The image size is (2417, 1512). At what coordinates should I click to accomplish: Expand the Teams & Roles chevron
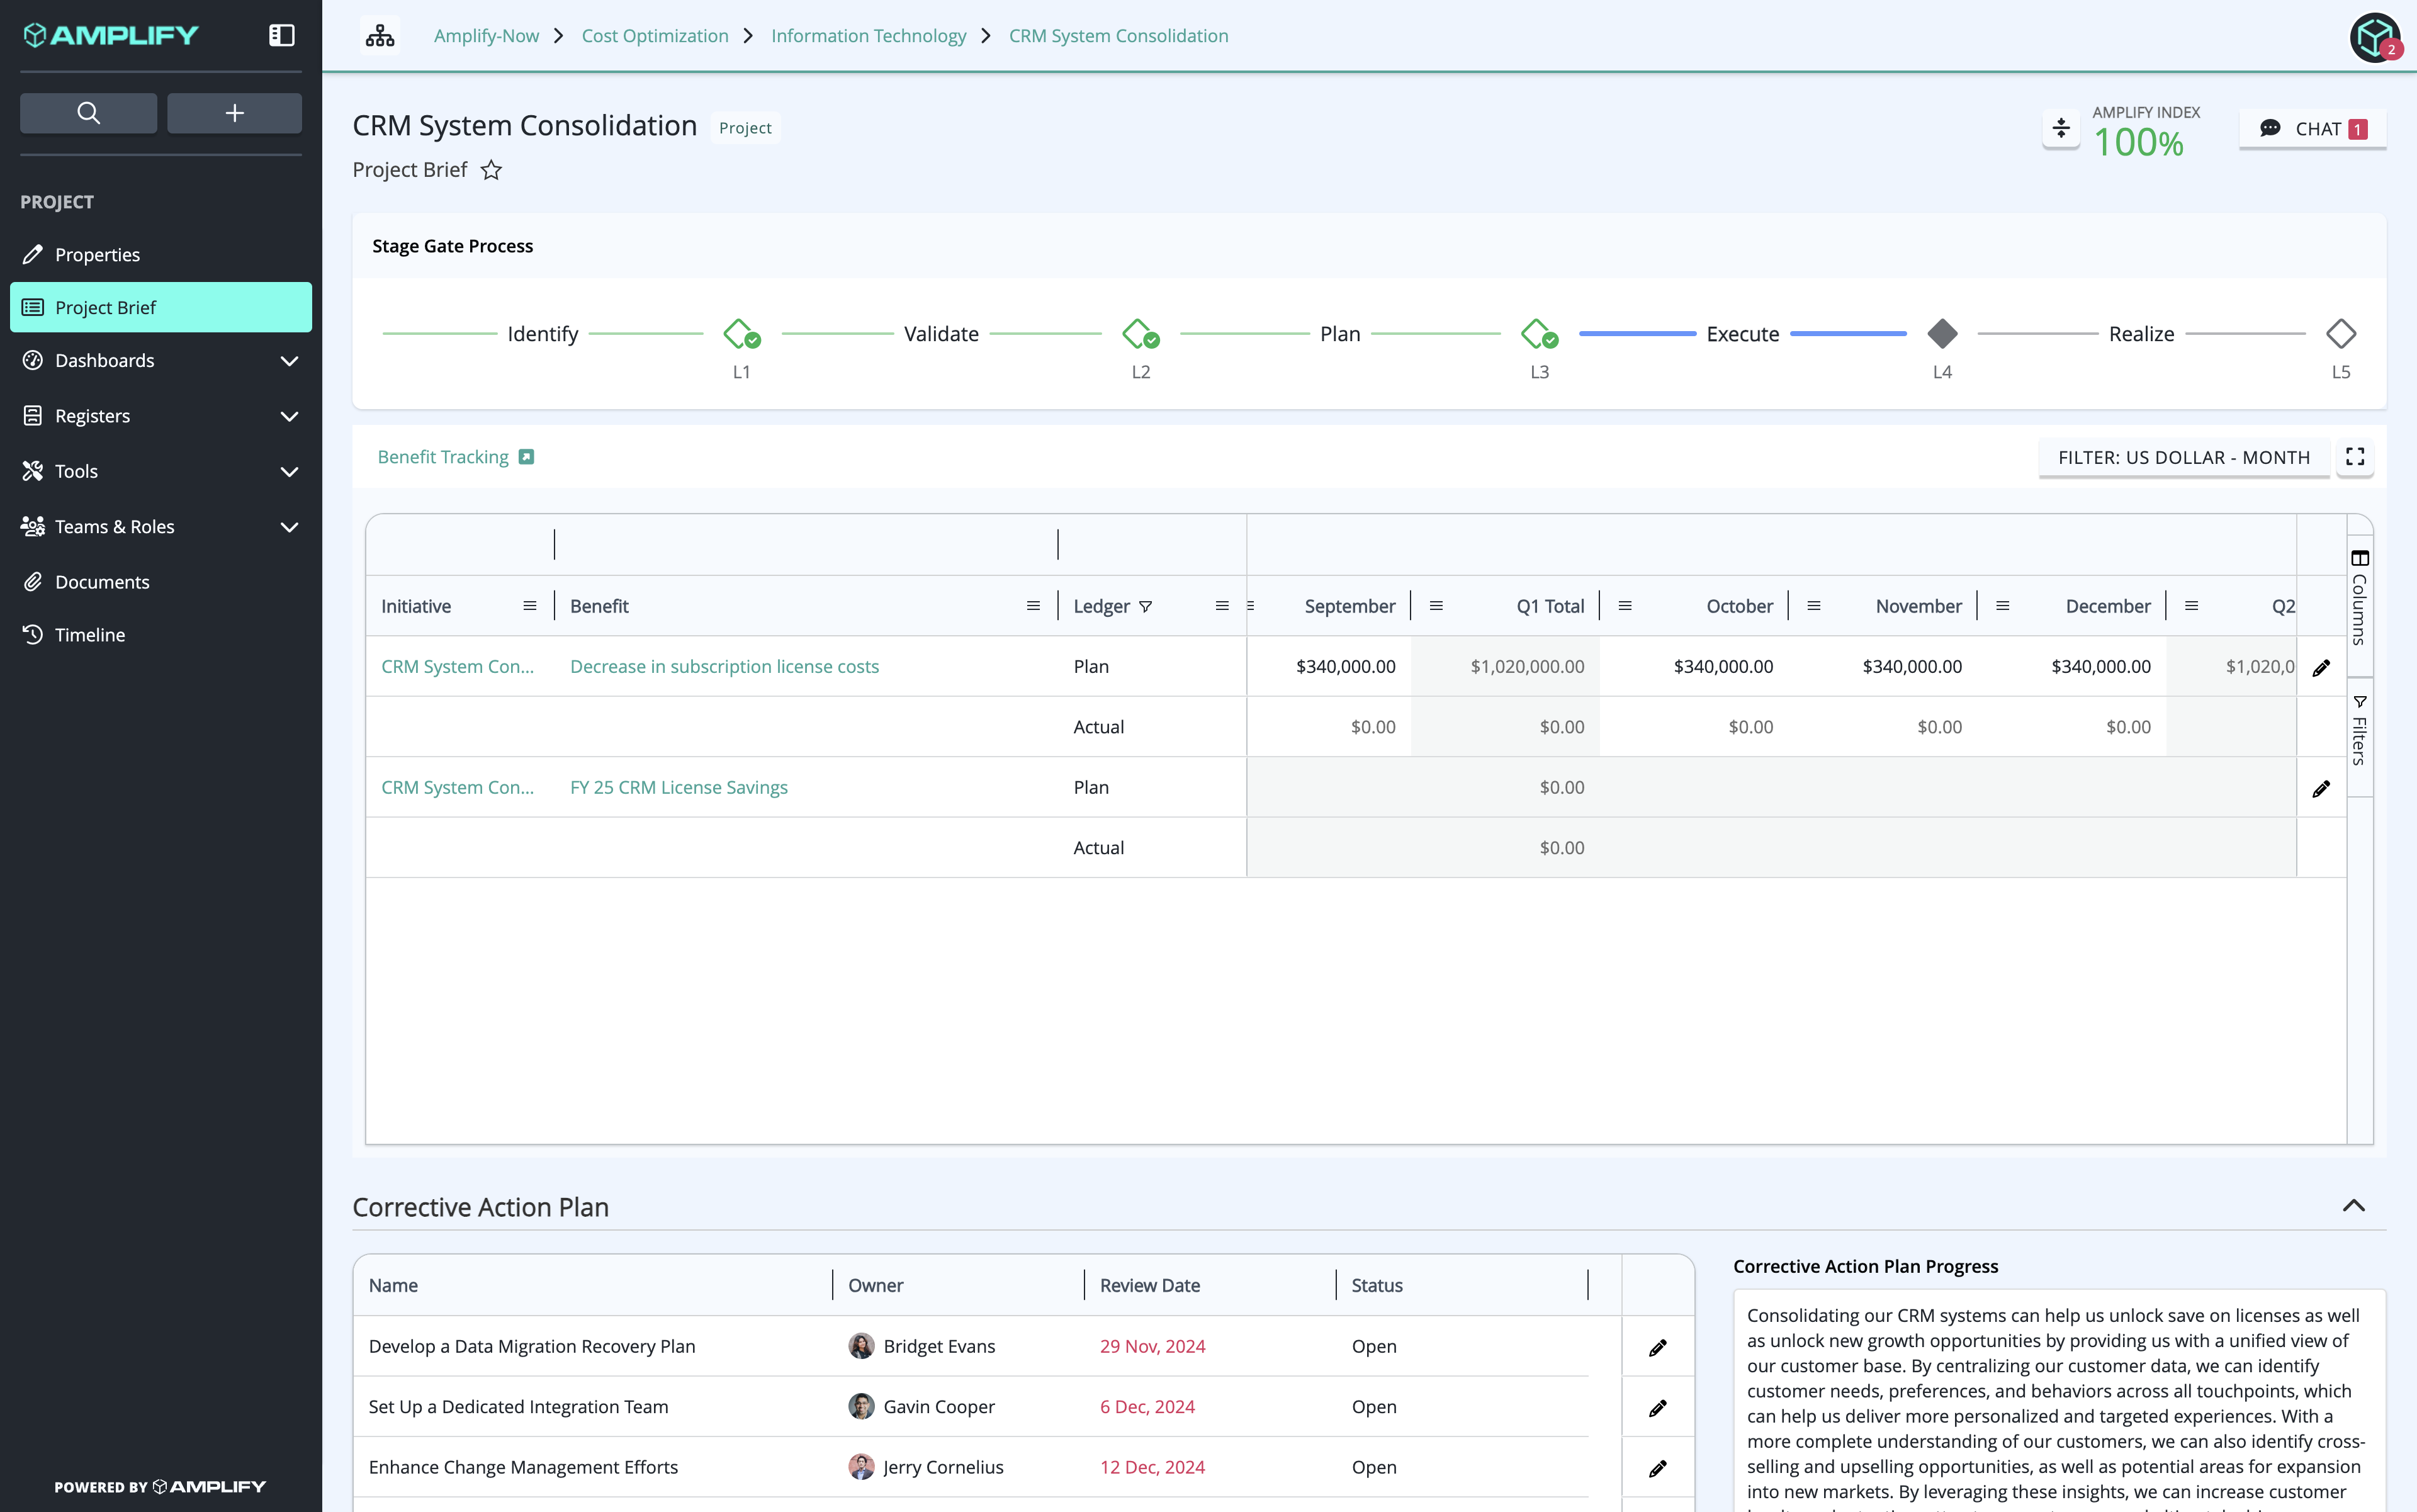pyautogui.click(x=289, y=527)
